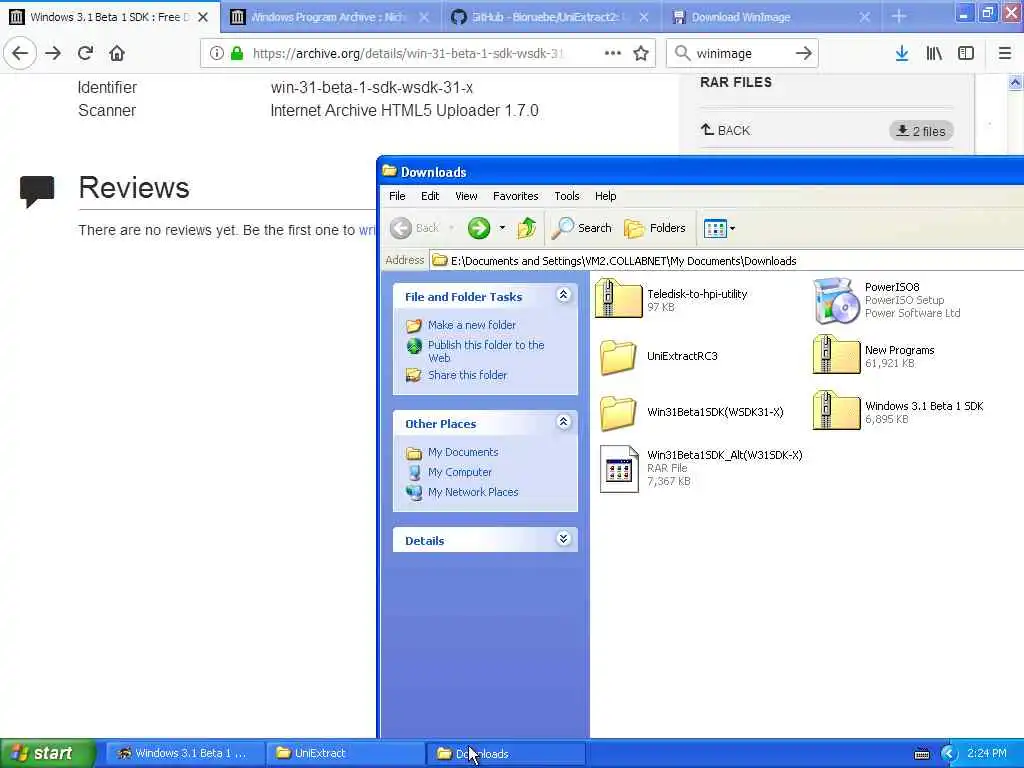
Task: Click the green padlock icon
Action: 237,54
